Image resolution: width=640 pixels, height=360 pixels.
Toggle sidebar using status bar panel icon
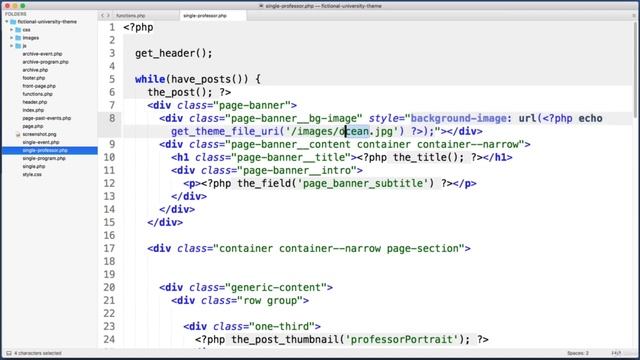click(x=9, y=353)
